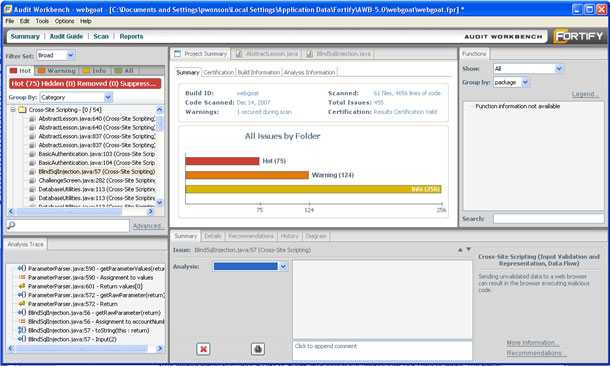Click the next issue down arrow

click(469, 249)
